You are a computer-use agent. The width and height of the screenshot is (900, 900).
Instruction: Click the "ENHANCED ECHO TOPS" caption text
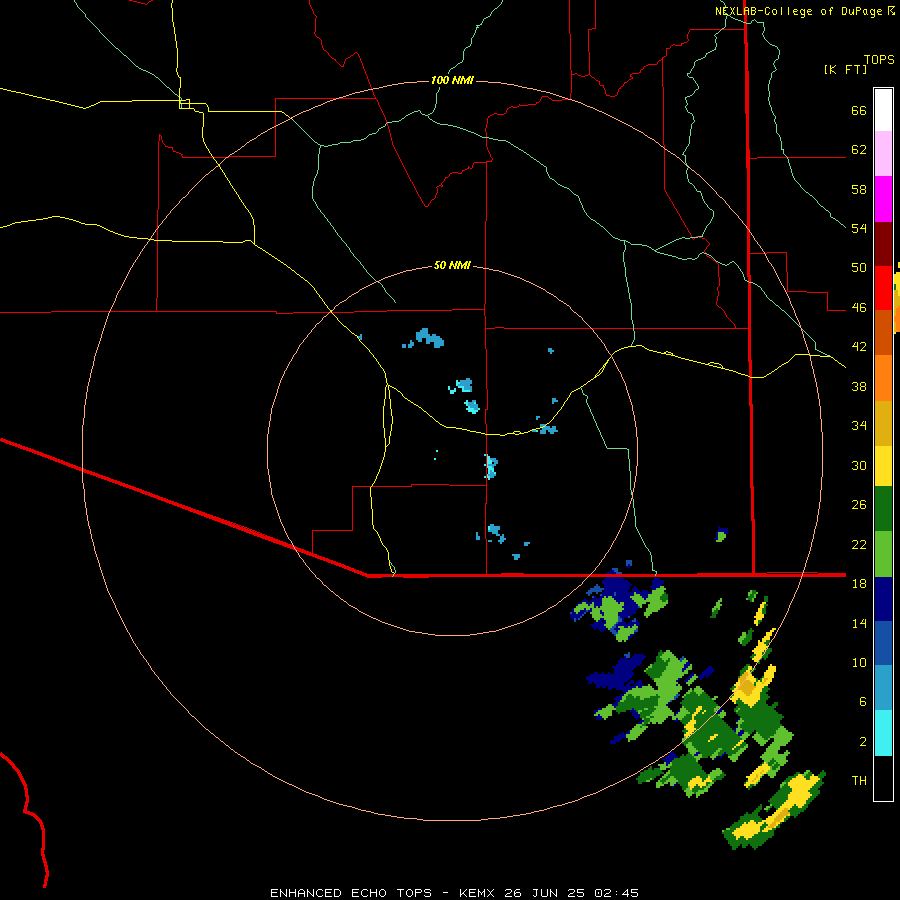click(351, 893)
